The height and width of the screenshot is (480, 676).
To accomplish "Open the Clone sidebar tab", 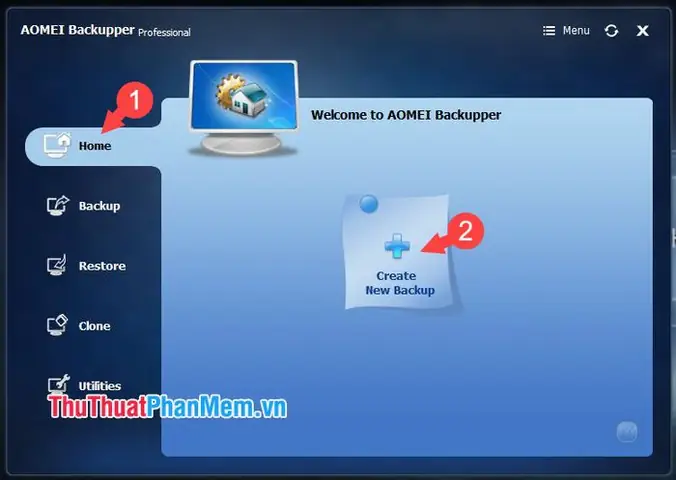I will tap(79, 326).
